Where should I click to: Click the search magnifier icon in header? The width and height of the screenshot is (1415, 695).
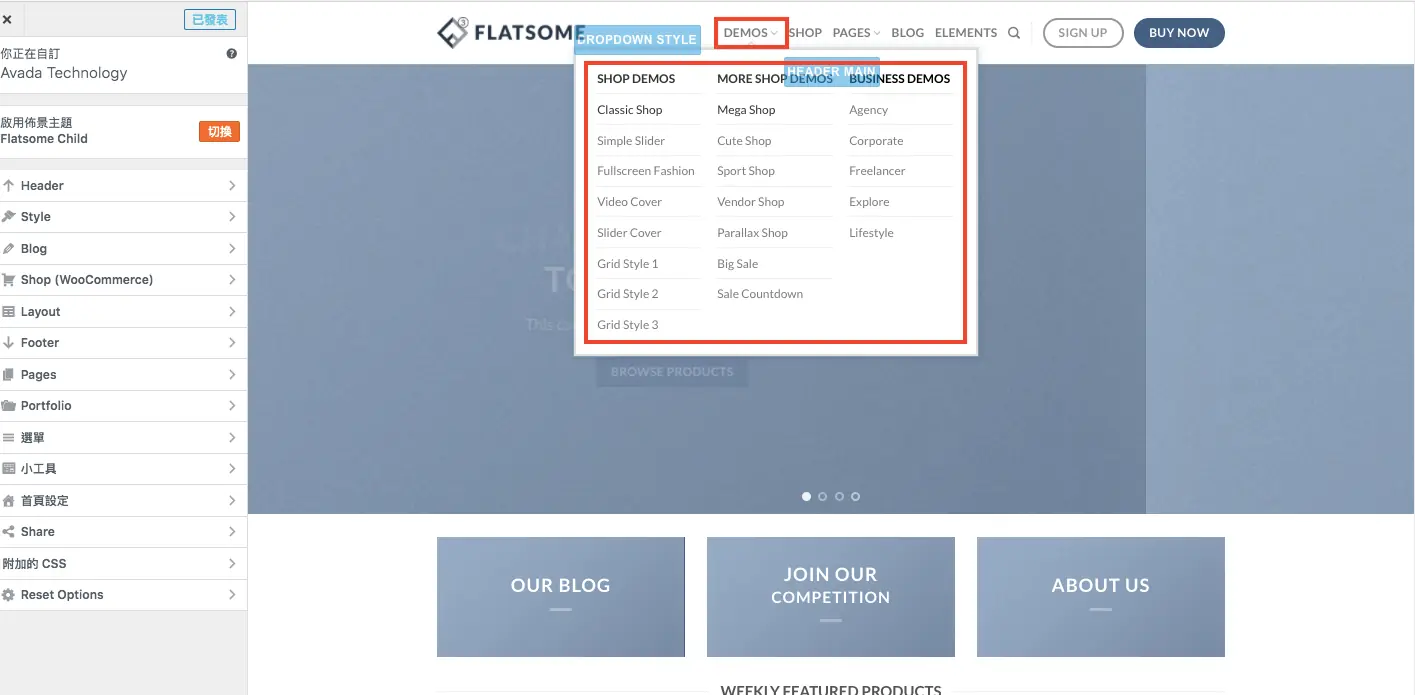click(x=1014, y=33)
